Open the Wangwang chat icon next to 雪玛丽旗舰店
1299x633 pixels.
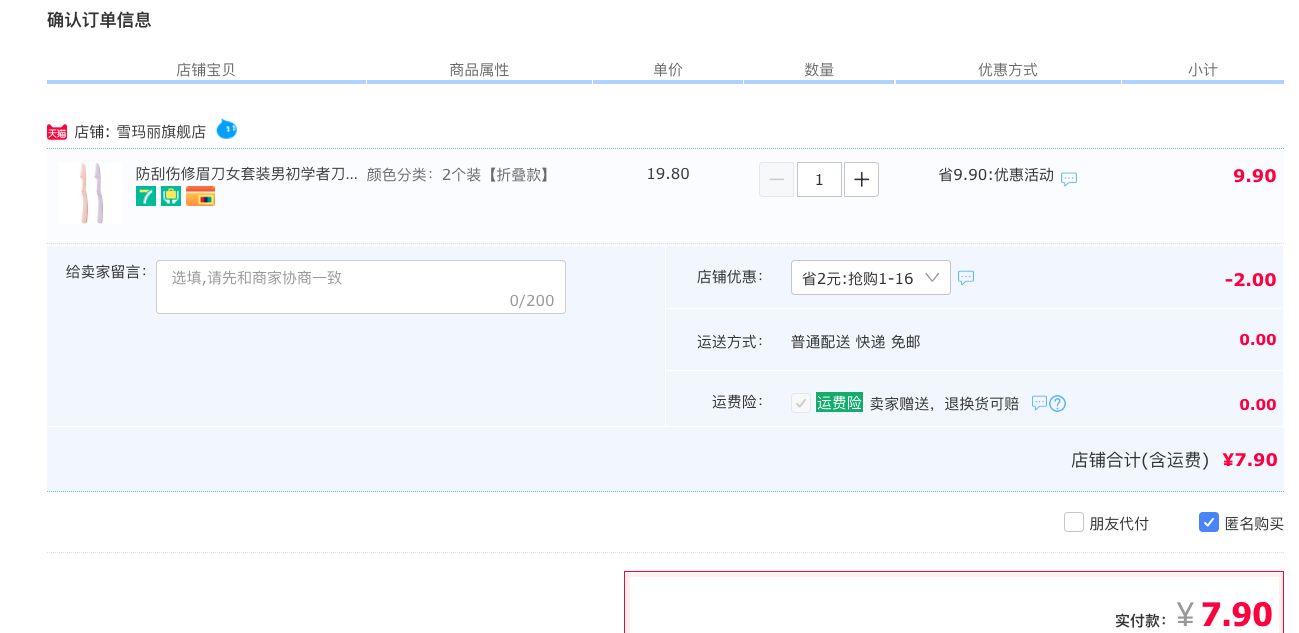coord(227,129)
